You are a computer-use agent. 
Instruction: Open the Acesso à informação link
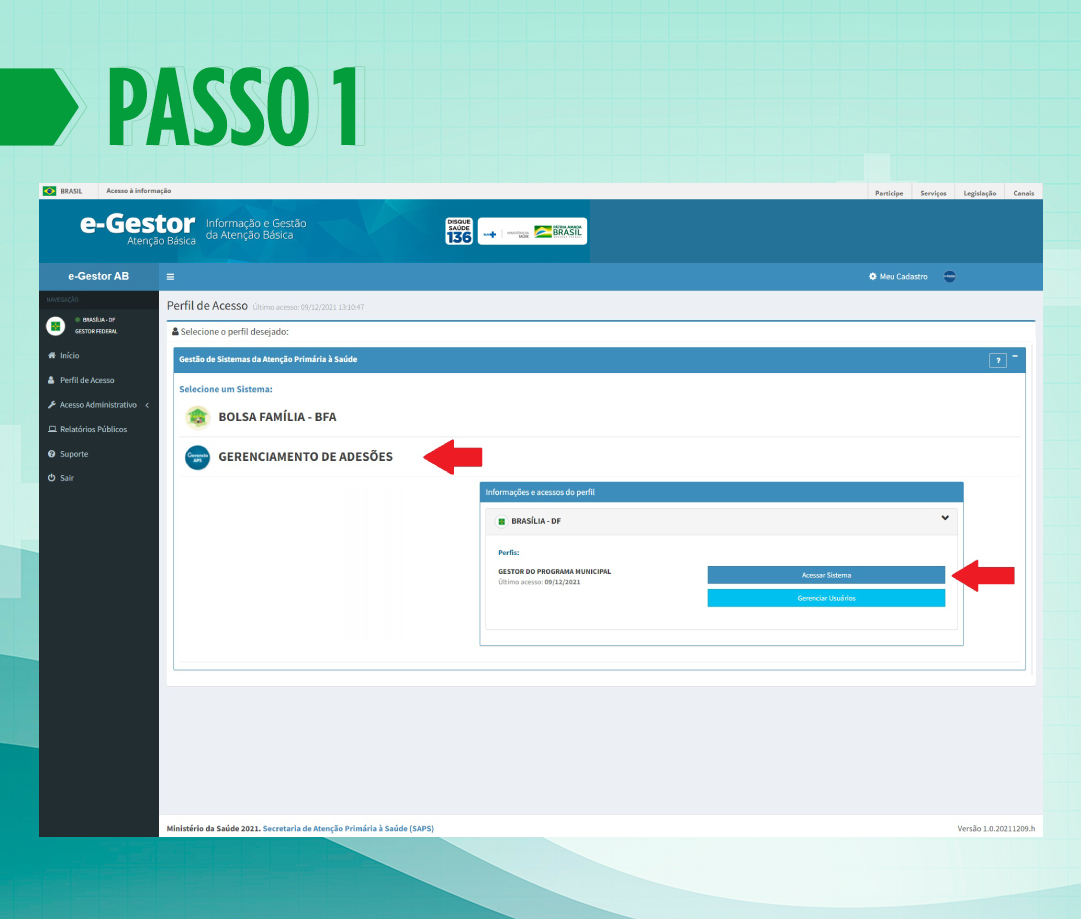[139, 191]
